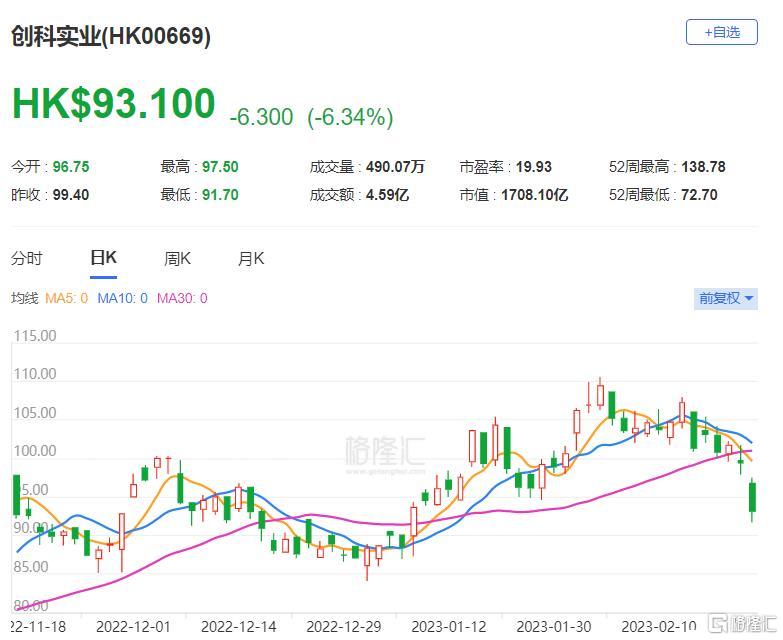The width and height of the screenshot is (783, 640).
Task: Click the 2023-01-12 date axis label
Action: tap(449, 627)
